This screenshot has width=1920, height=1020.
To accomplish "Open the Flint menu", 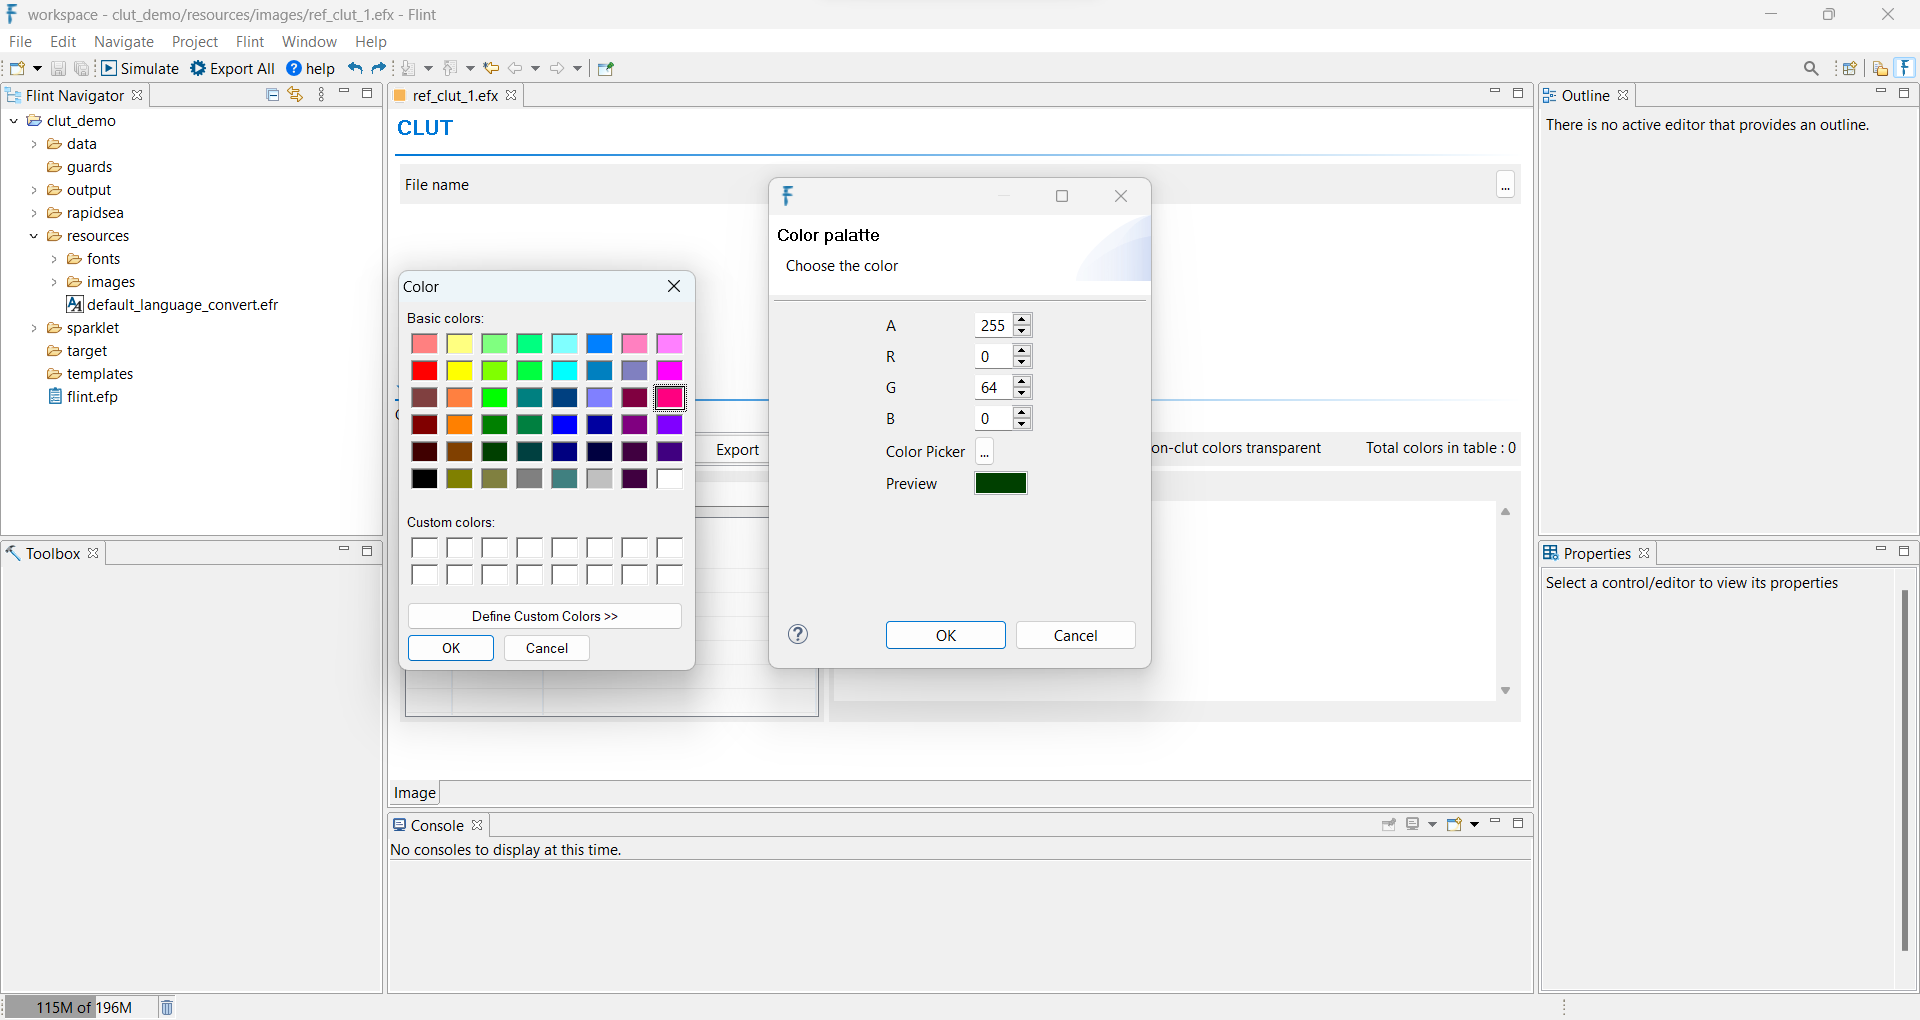I will point(249,41).
